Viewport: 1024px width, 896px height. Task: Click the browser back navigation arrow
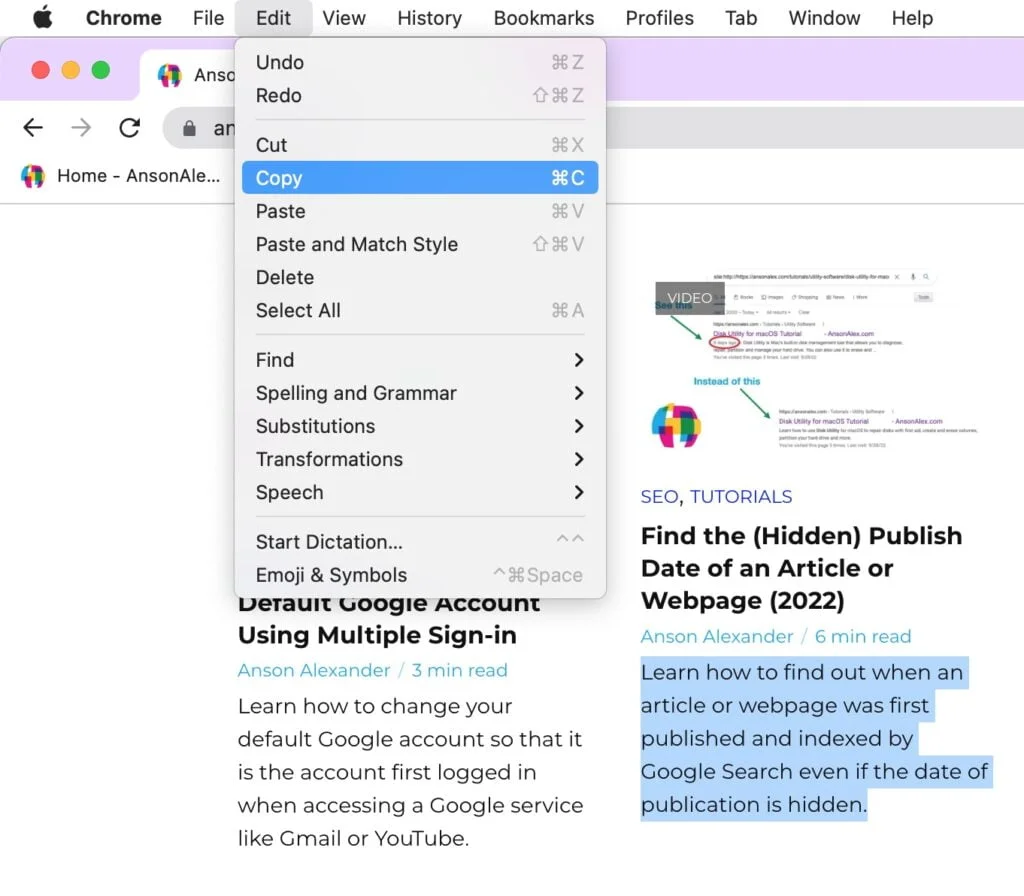tap(33, 127)
